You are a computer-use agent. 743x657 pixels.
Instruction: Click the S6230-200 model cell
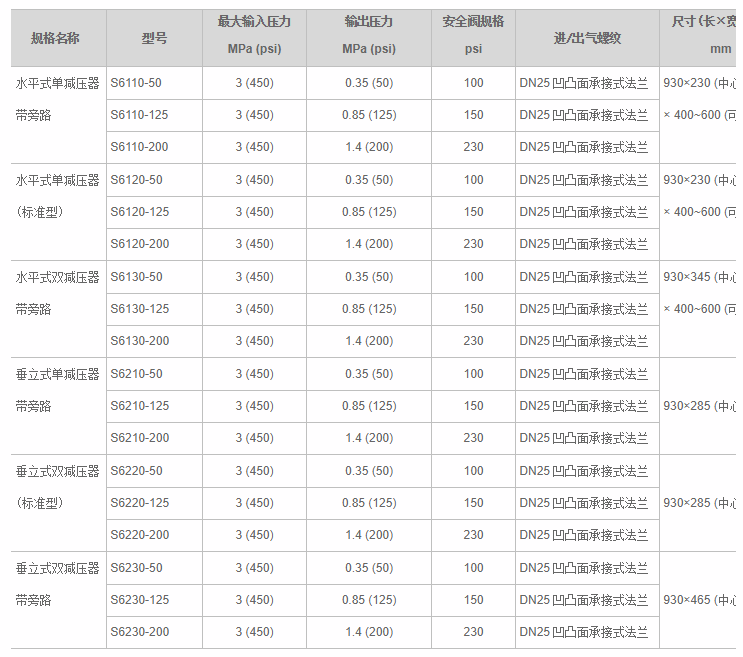pos(139,632)
